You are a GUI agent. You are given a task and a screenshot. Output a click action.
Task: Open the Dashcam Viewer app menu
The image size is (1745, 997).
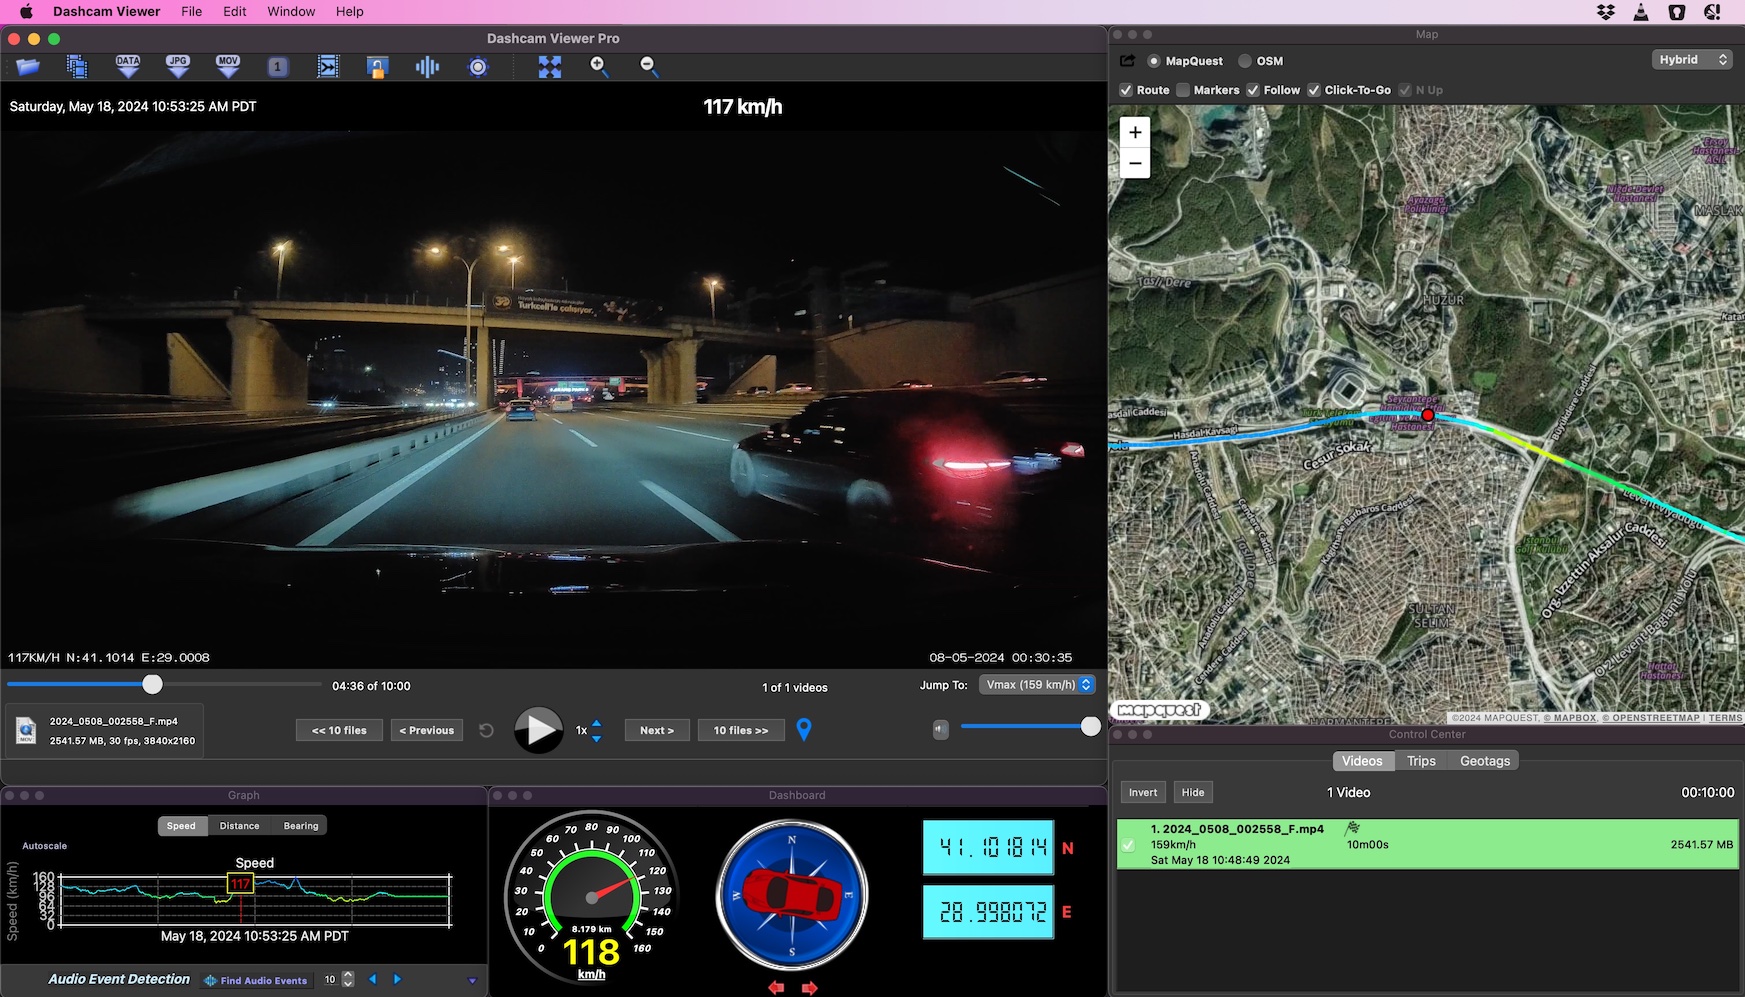(x=106, y=12)
